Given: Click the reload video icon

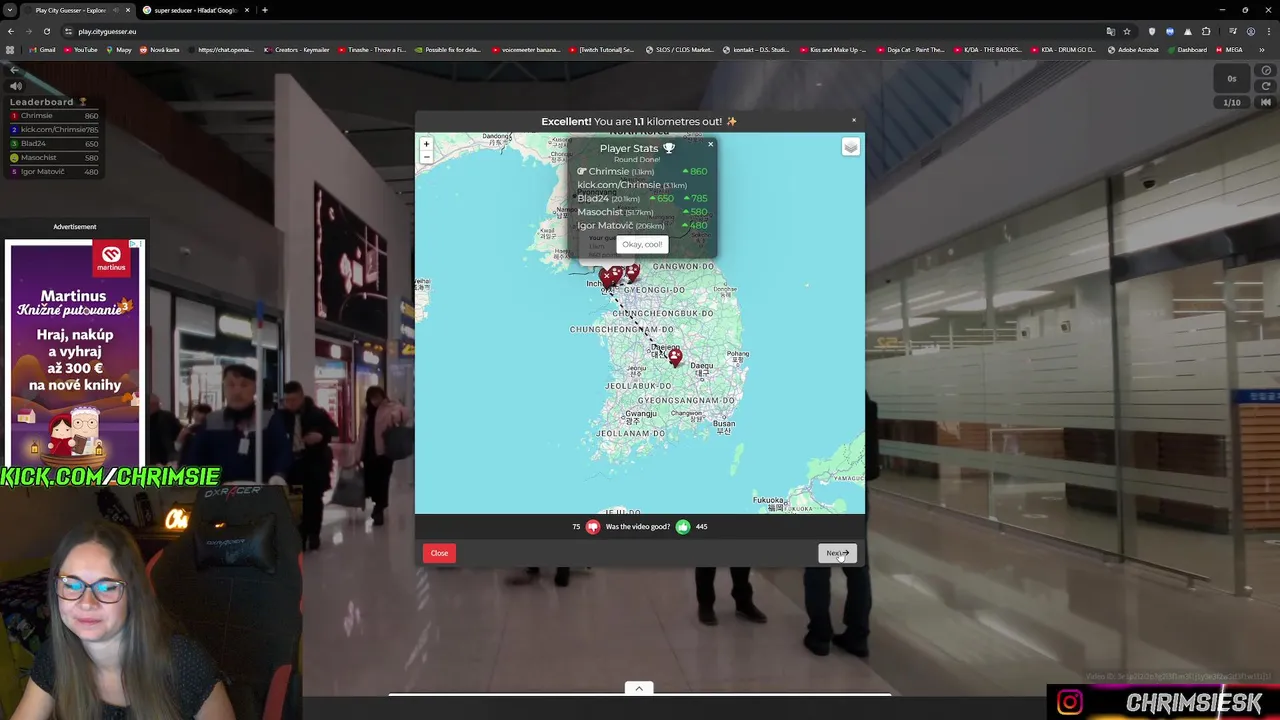Looking at the screenshot, I should 1266,86.
